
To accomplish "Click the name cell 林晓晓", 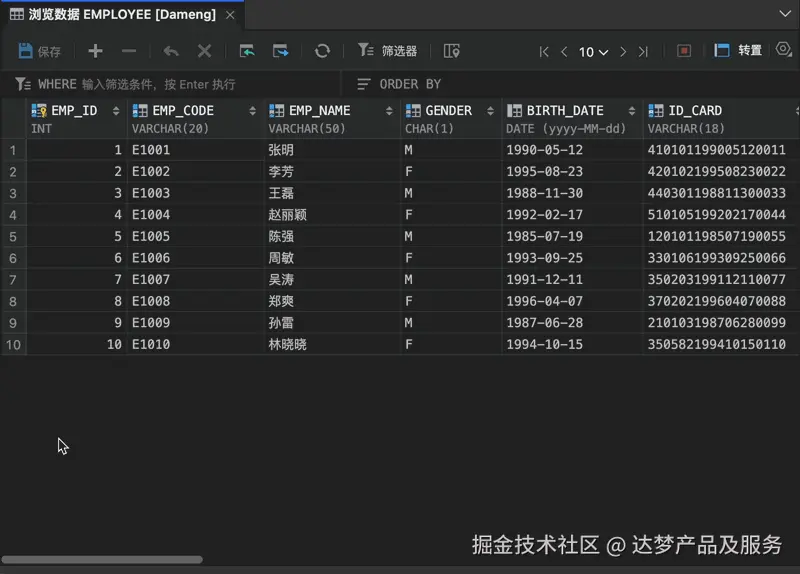I will click(332, 345).
